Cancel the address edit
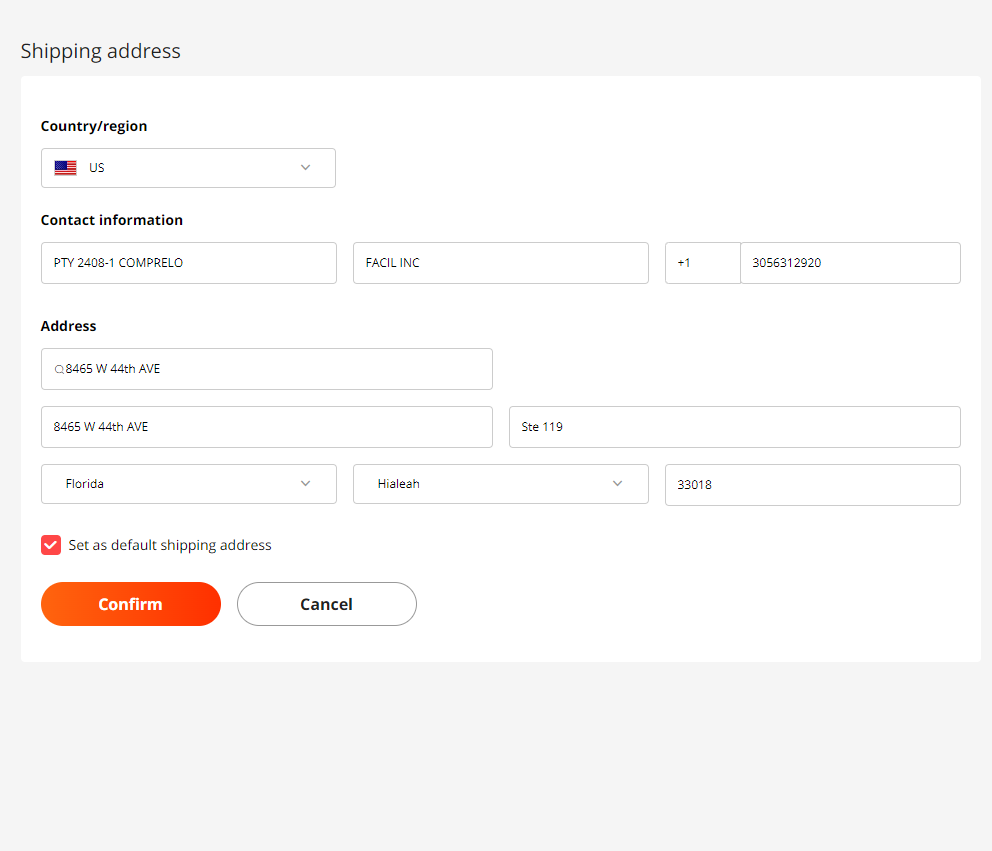 click(327, 604)
